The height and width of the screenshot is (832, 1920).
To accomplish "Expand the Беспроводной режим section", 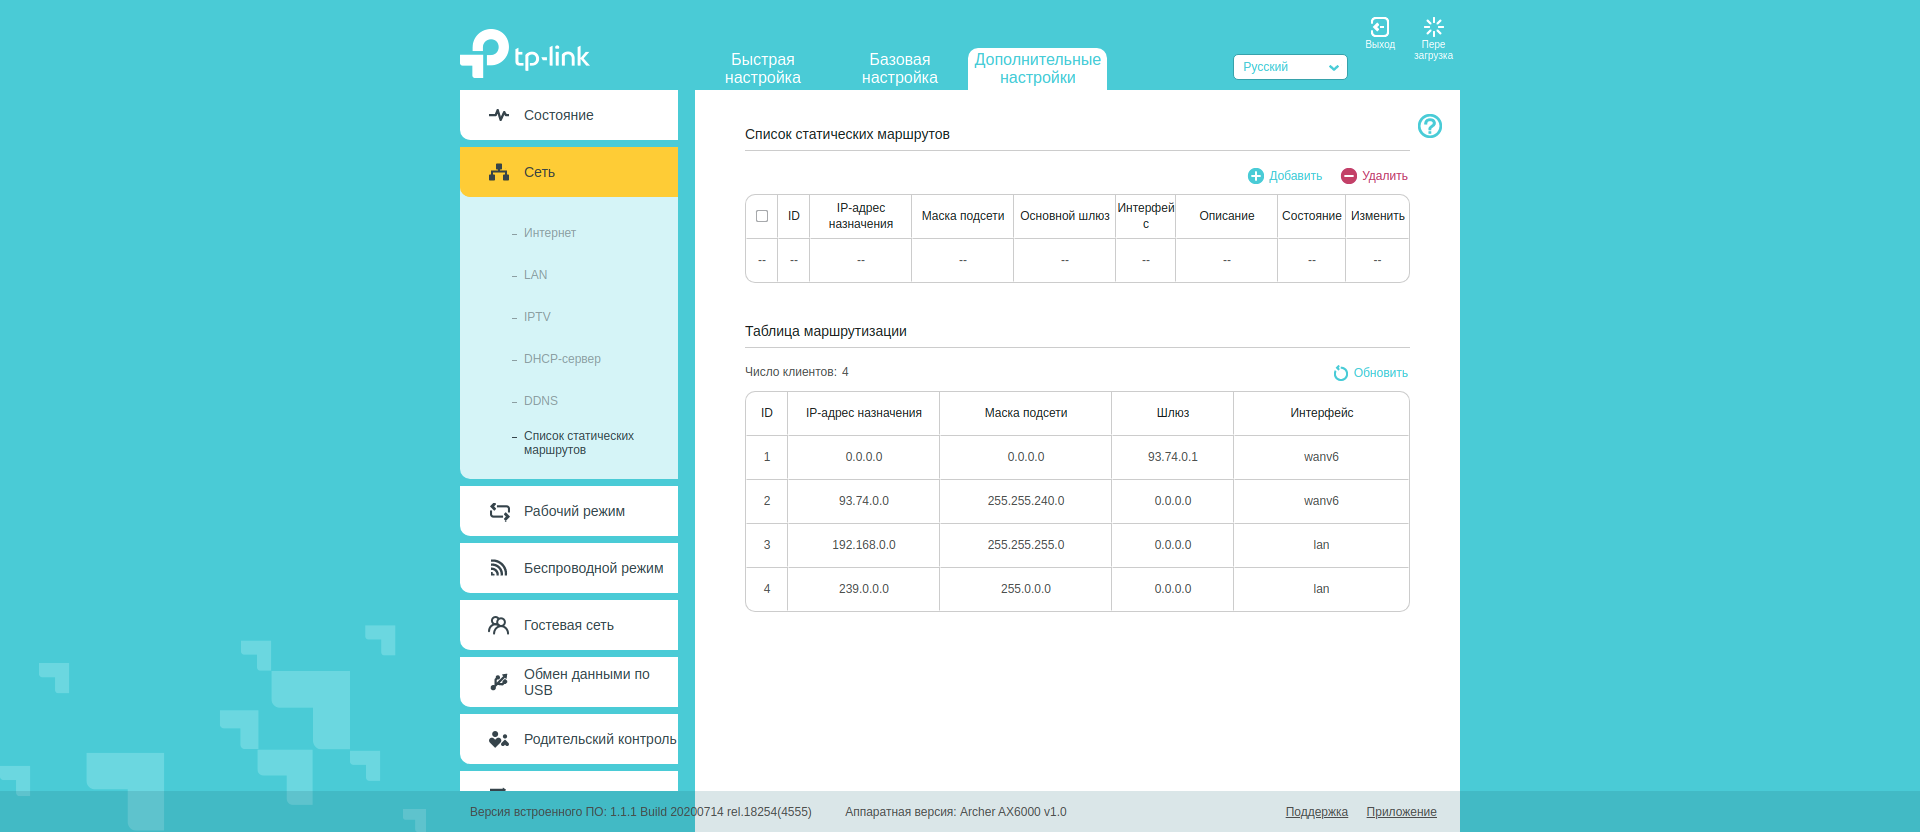I will coord(568,568).
